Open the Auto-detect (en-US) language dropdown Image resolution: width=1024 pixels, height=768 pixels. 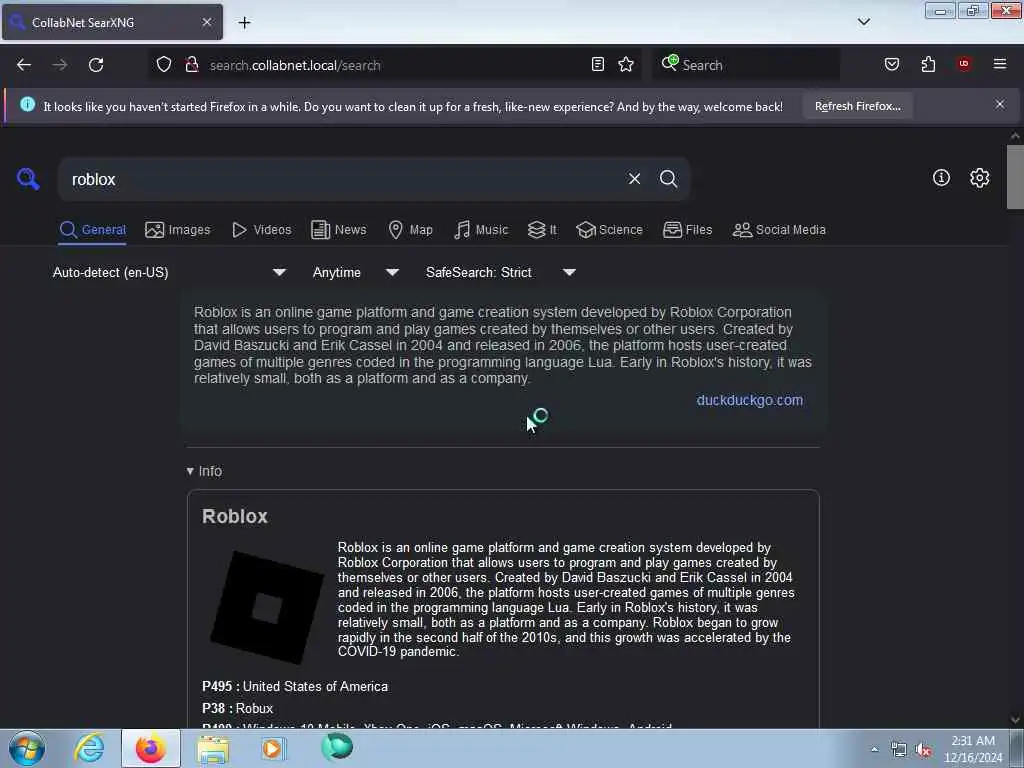170,272
